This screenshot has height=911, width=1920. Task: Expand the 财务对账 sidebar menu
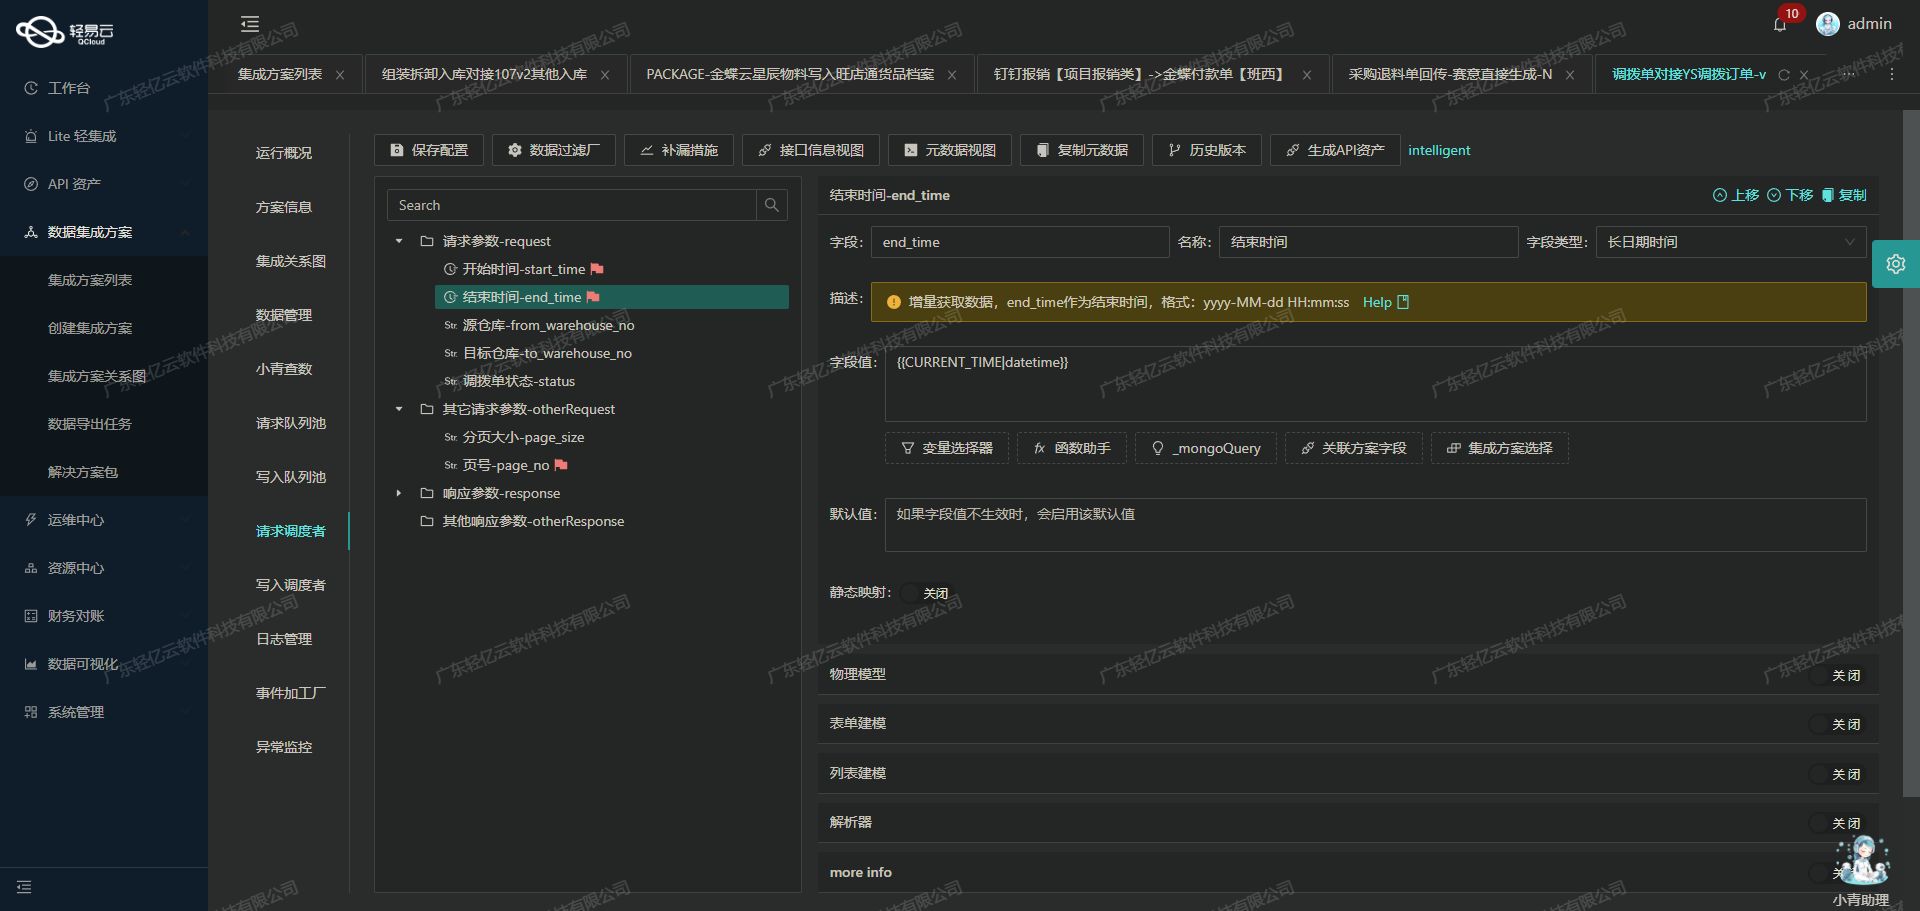(104, 616)
